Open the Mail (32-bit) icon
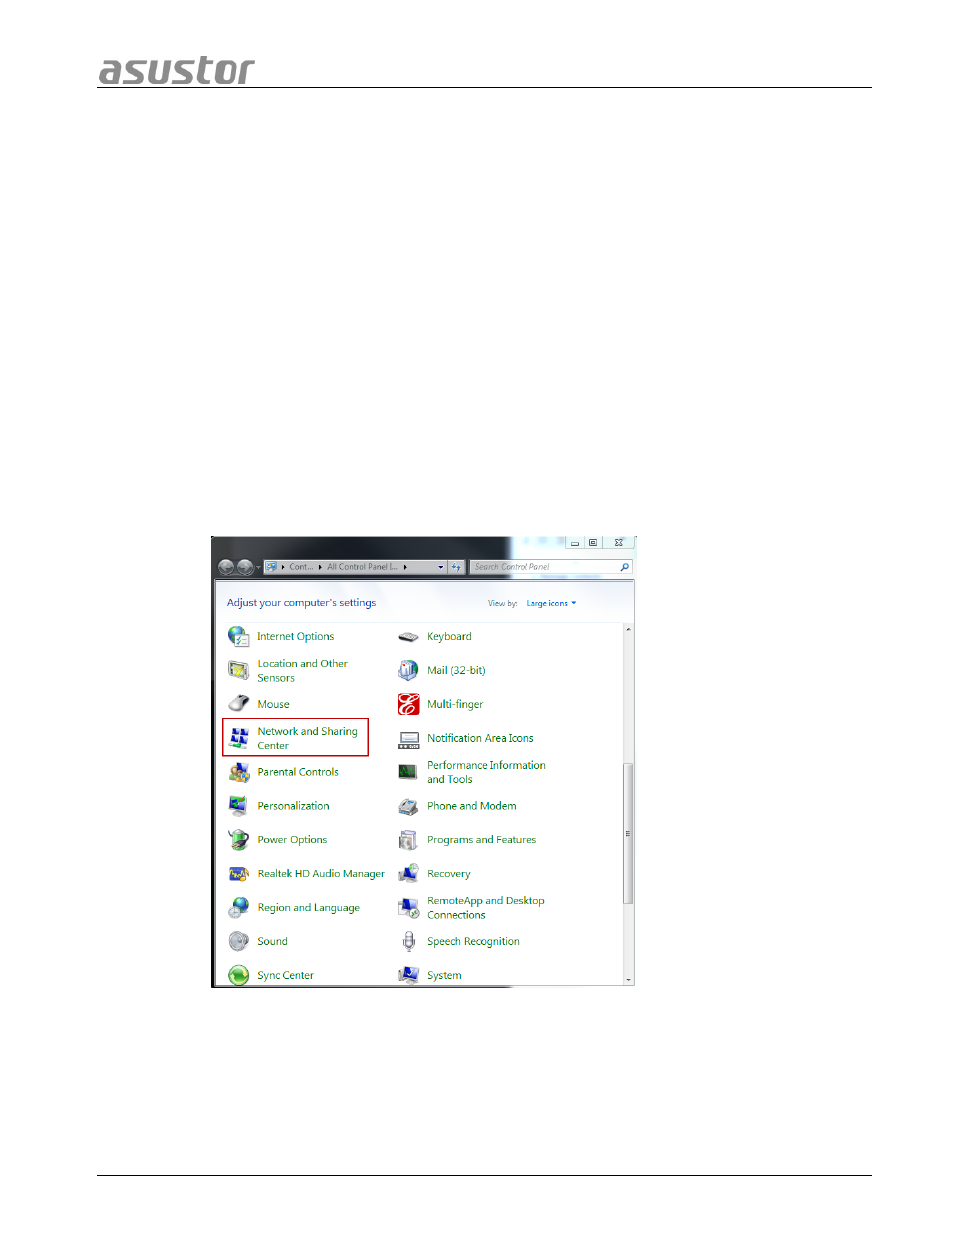 click(408, 670)
